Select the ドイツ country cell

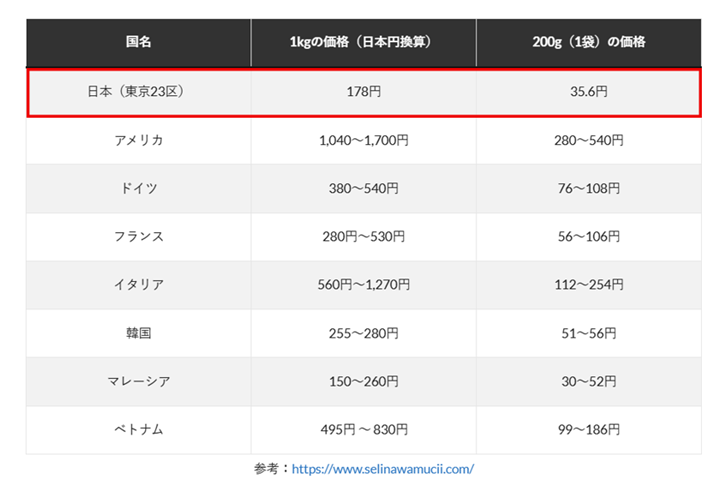coord(138,188)
